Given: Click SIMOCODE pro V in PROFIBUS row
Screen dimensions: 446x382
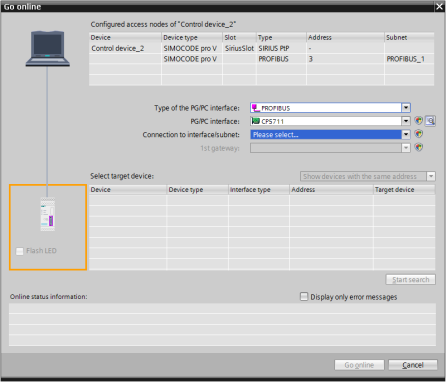Looking at the screenshot, I should click(x=192, y=59).
